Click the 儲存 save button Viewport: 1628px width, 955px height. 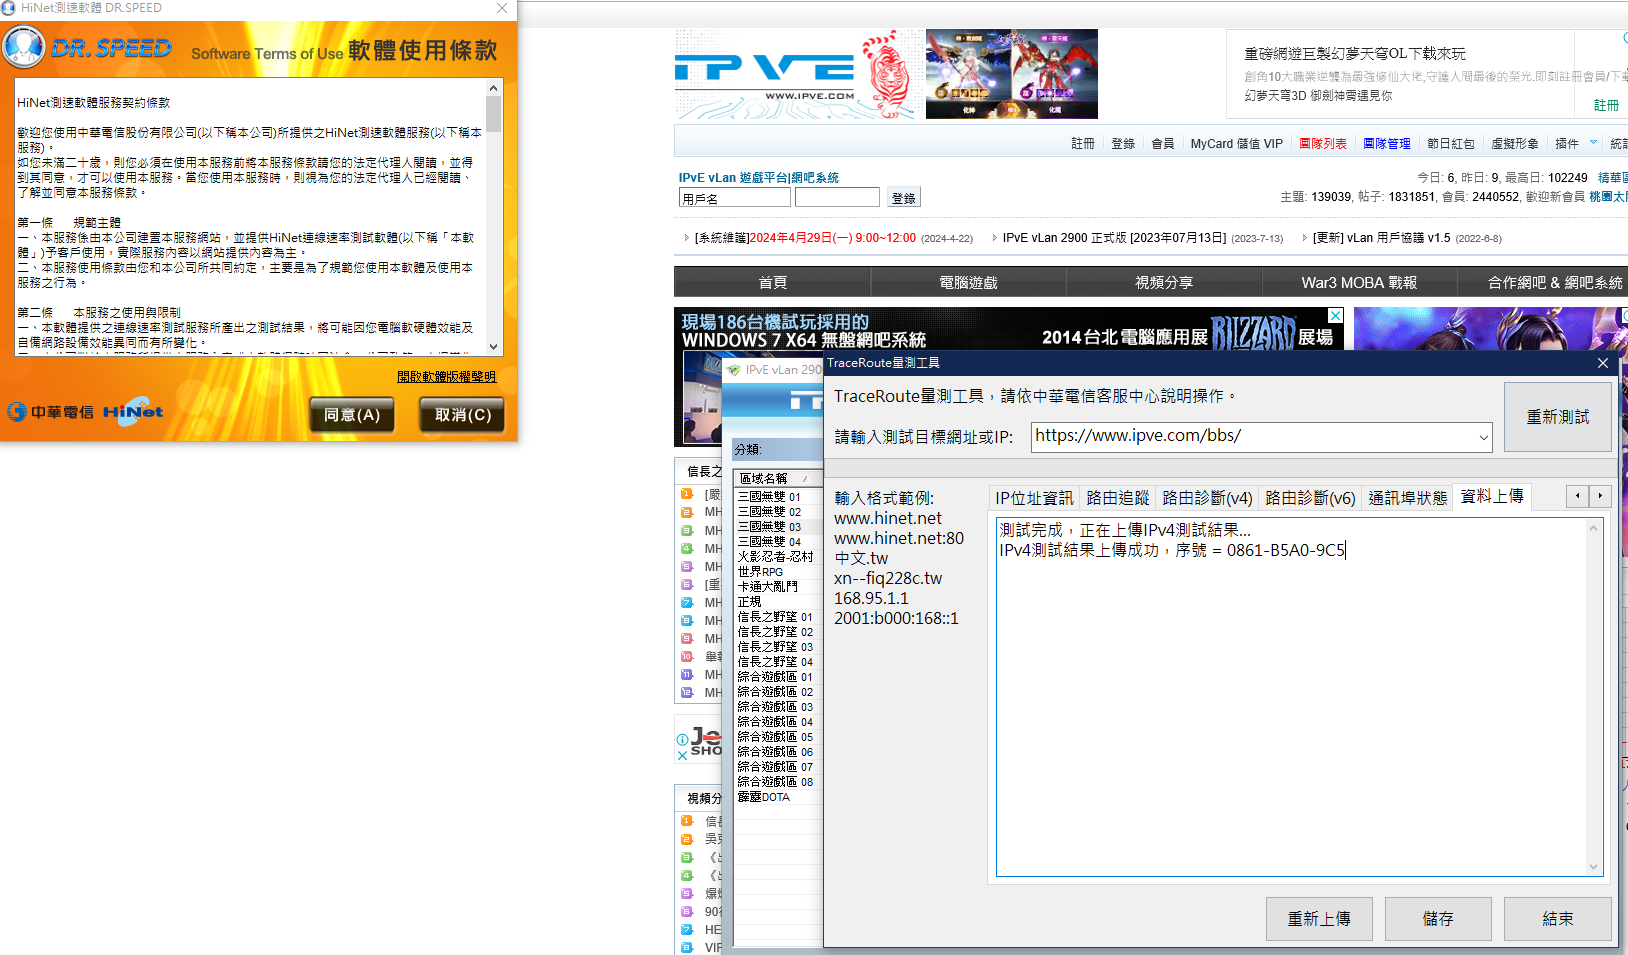coord(1438,919)
